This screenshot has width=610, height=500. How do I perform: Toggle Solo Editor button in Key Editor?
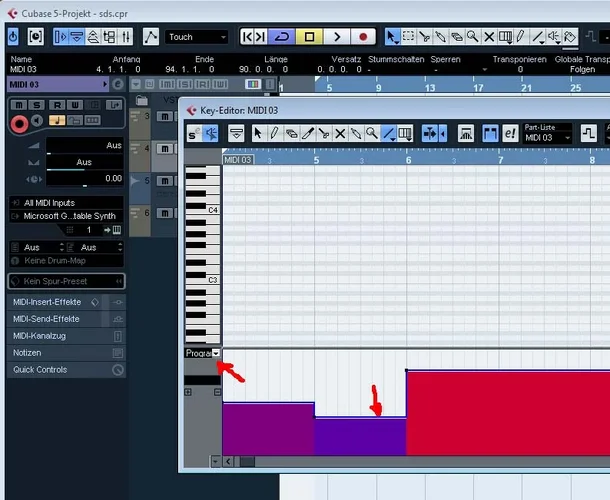click(194, 134)
